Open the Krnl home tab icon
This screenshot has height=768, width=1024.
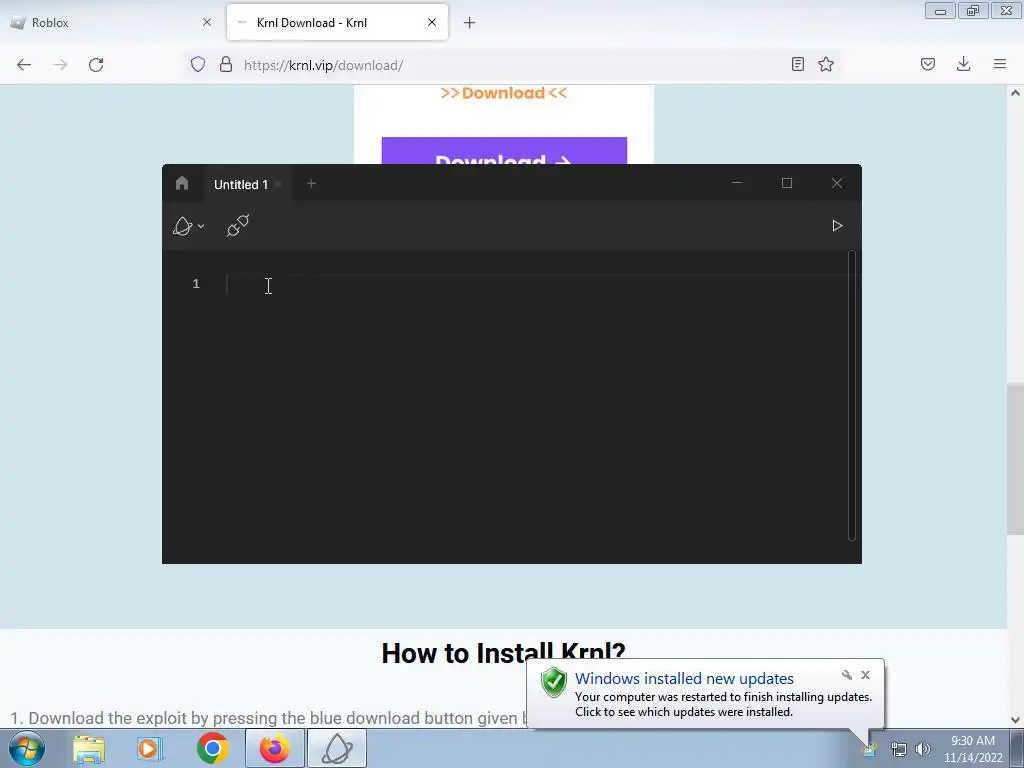(182, 184)
